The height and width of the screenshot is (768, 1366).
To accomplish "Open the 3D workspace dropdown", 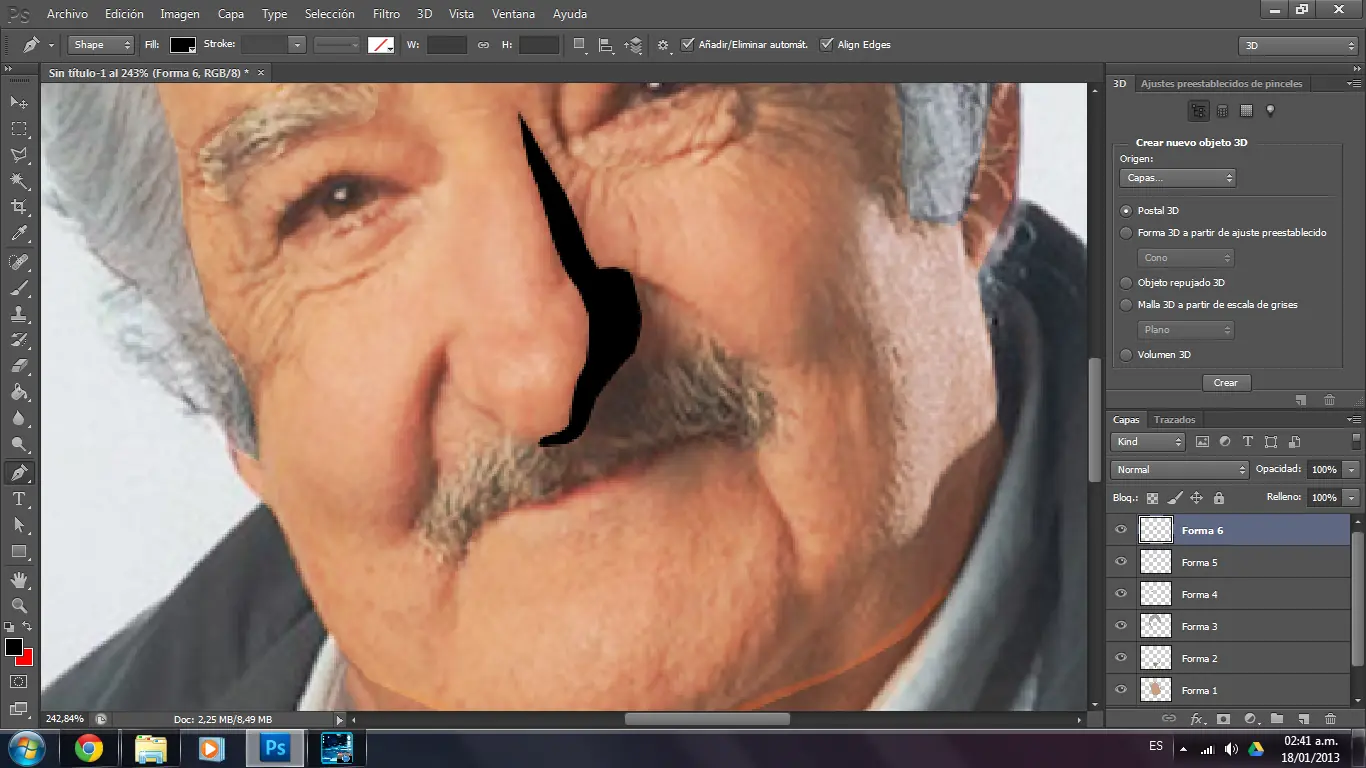I will [x=1297, y=46].
